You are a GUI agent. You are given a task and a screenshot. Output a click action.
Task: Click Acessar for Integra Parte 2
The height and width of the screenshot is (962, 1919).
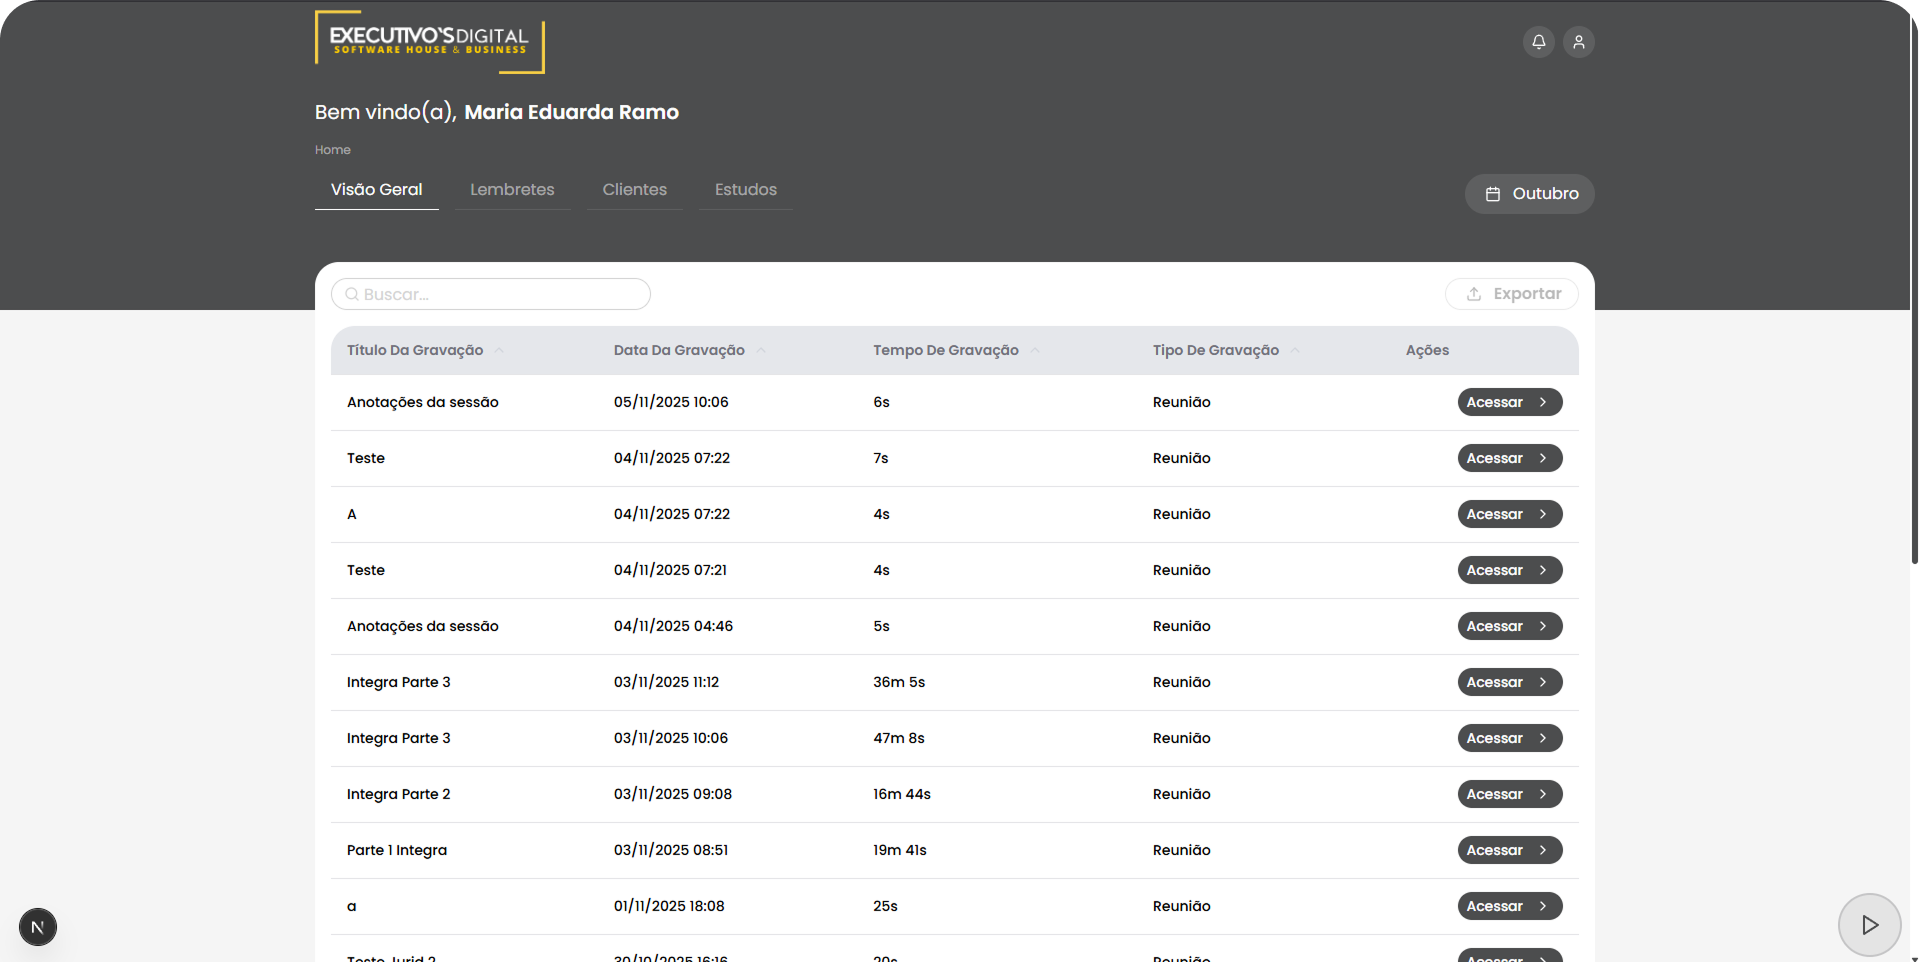(1509, 794)
